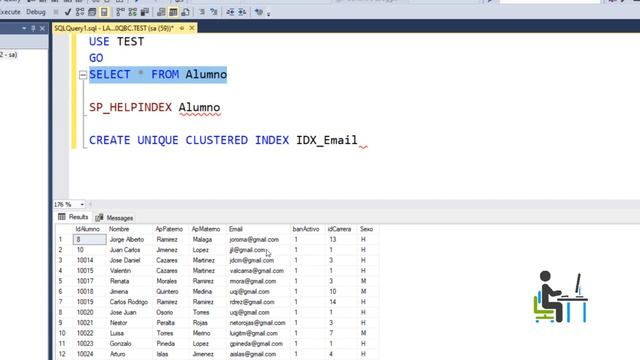Select result row number 5 header
The image size is (640, 360).
pyautogui.click(x=64, y=281)
